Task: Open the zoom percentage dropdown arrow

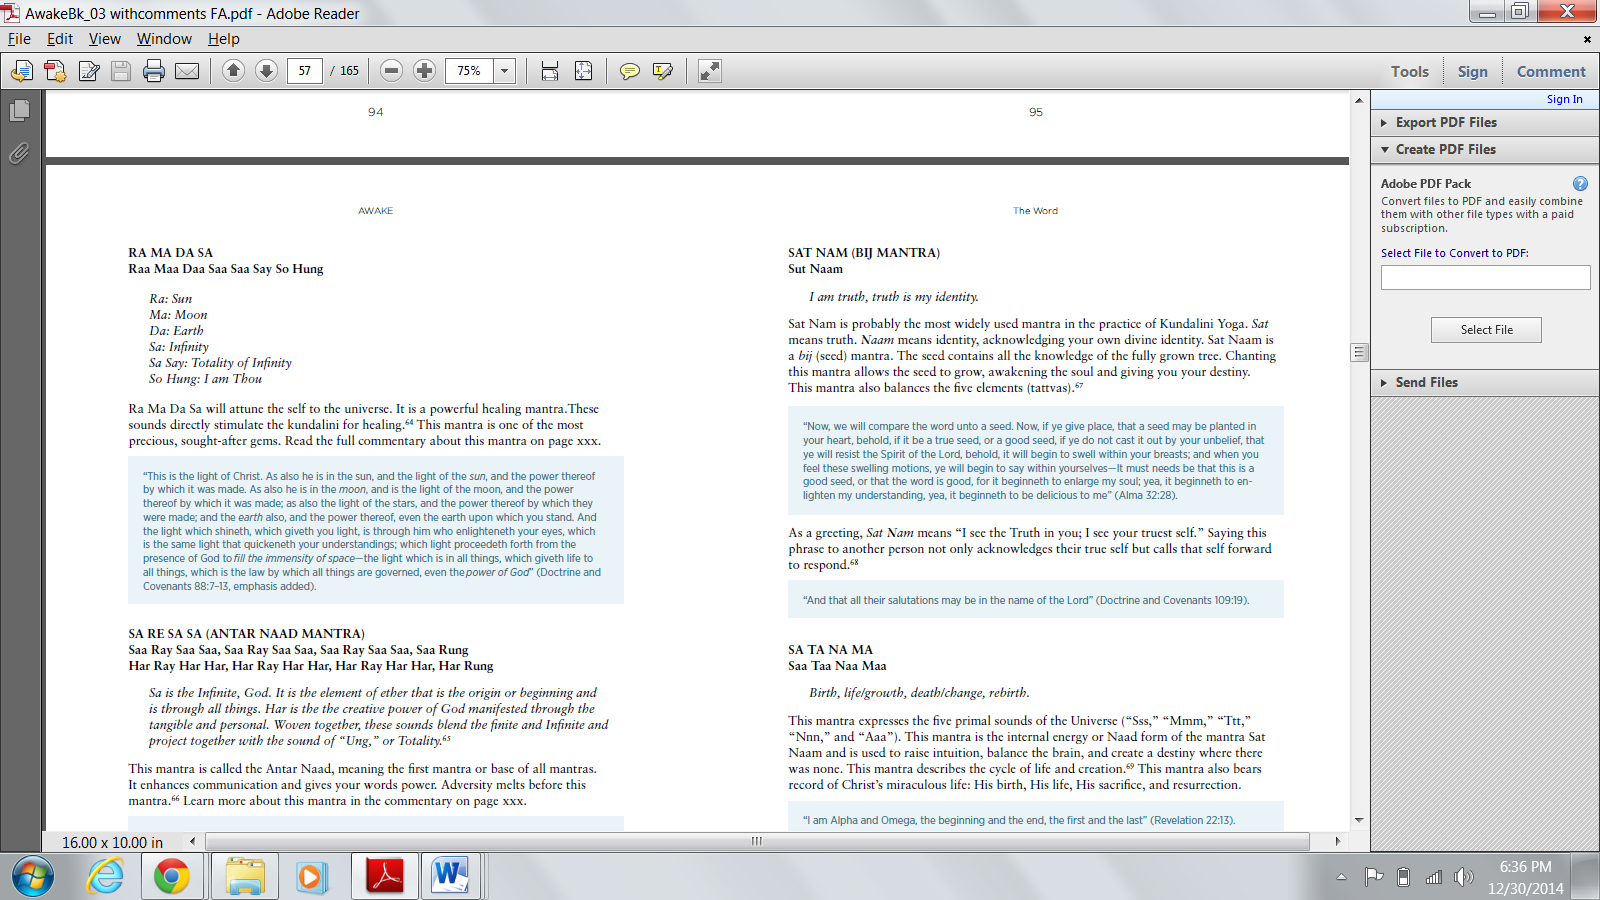Action: pyautogui.click(x=505, y=71)
